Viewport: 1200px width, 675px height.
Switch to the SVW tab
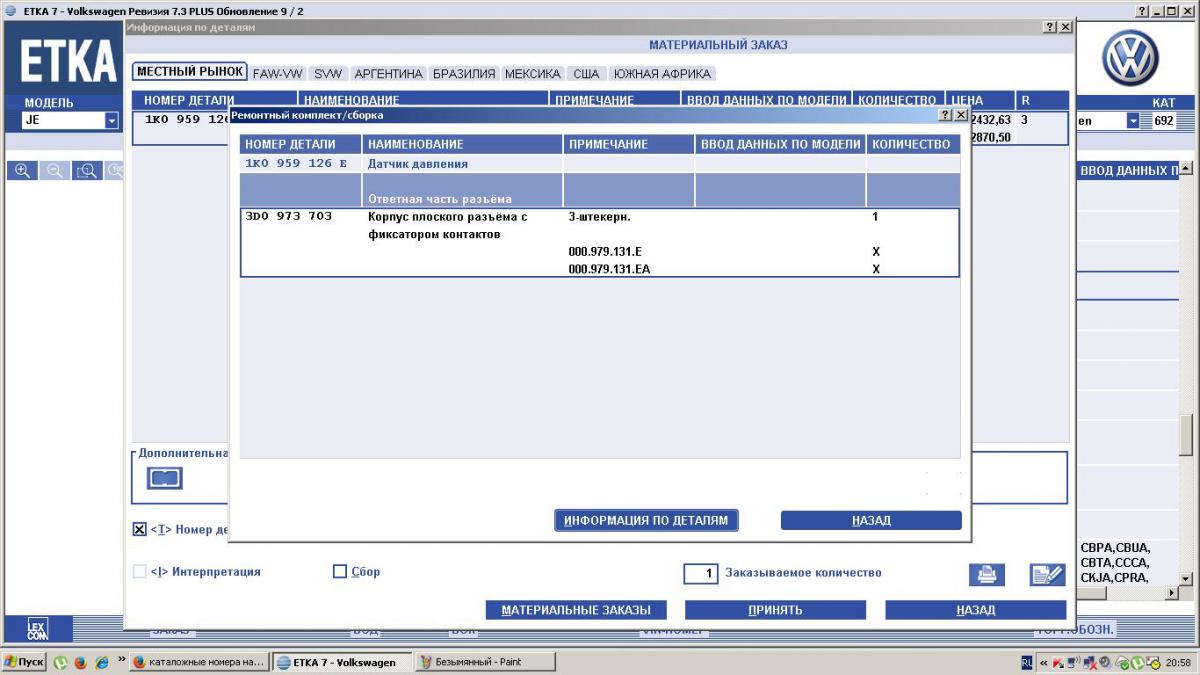point(328,74)
